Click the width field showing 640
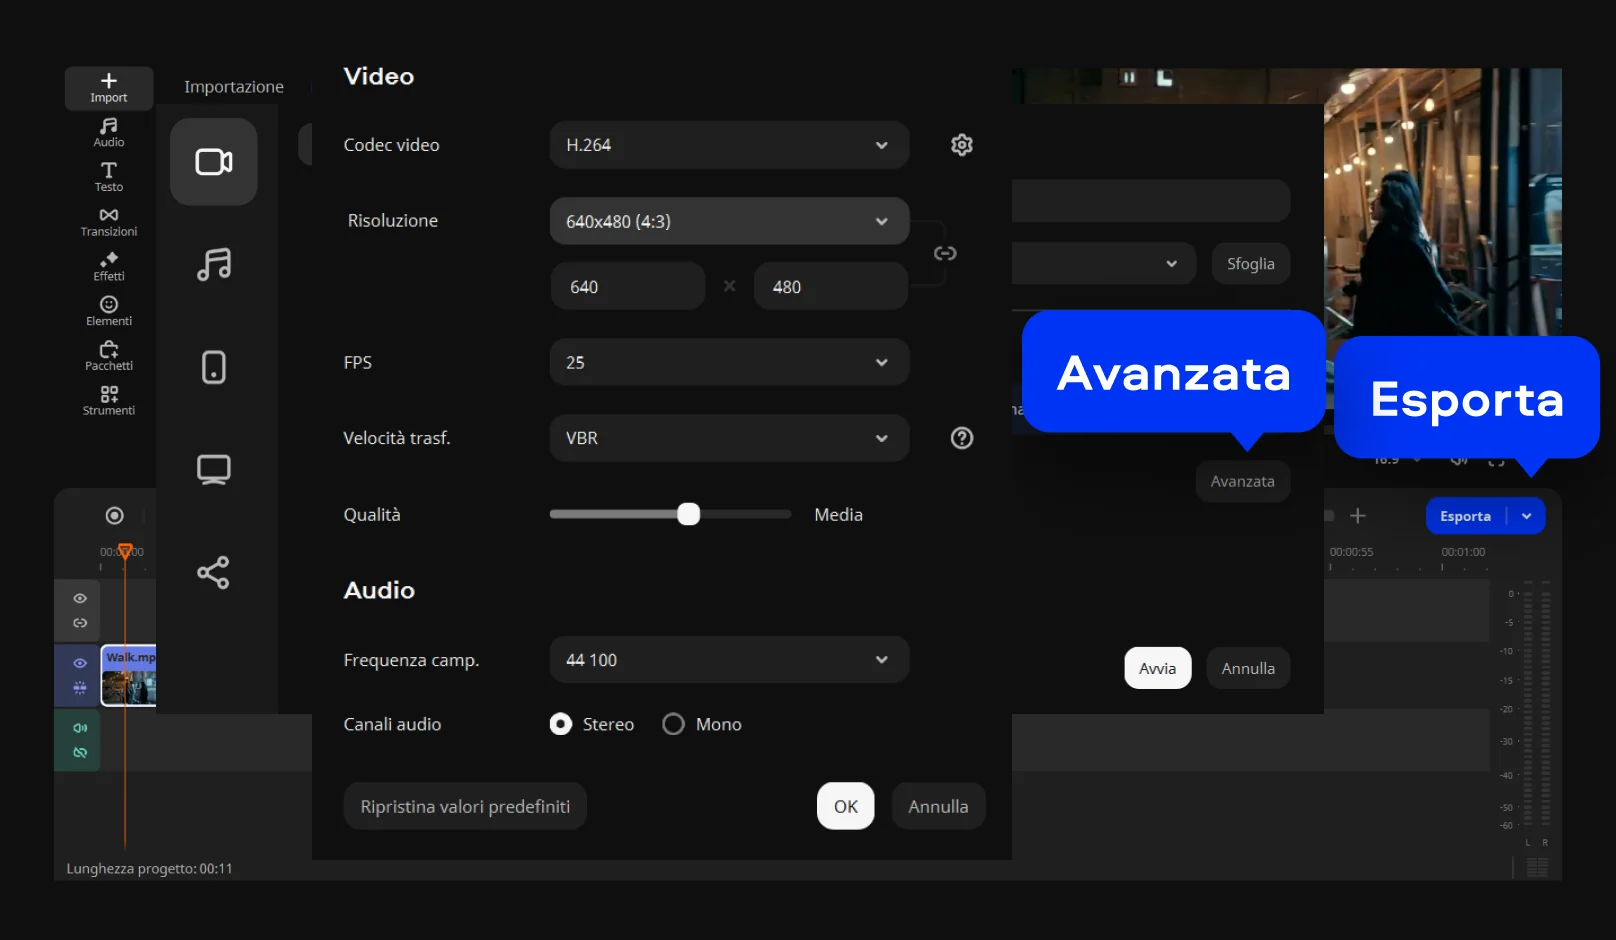 tap(627, 287)
